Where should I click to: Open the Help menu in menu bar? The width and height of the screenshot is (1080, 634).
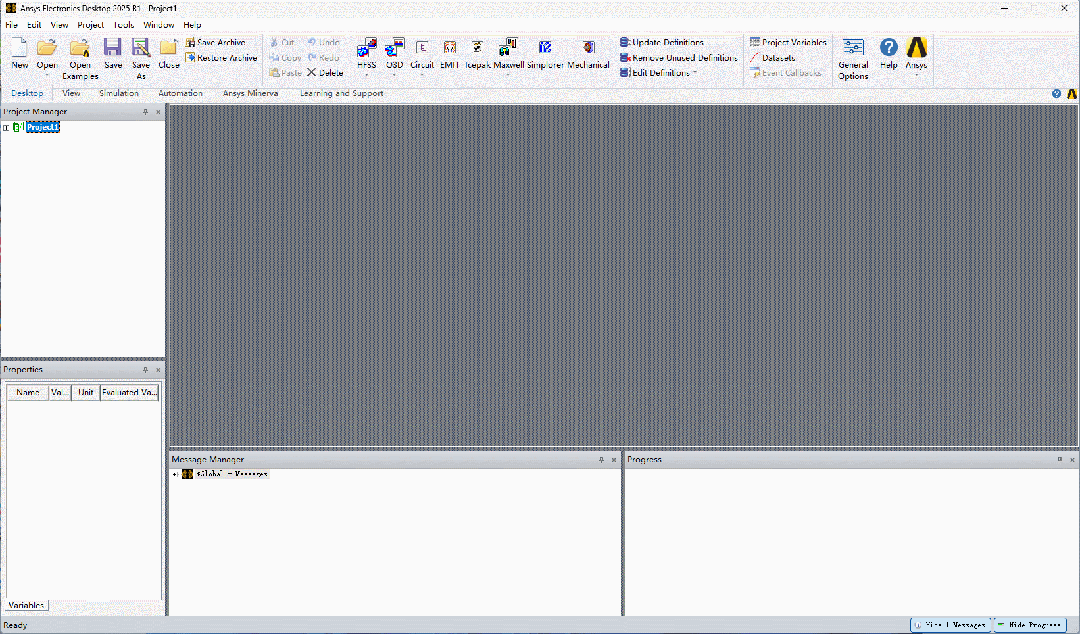[x=192, y=25]
